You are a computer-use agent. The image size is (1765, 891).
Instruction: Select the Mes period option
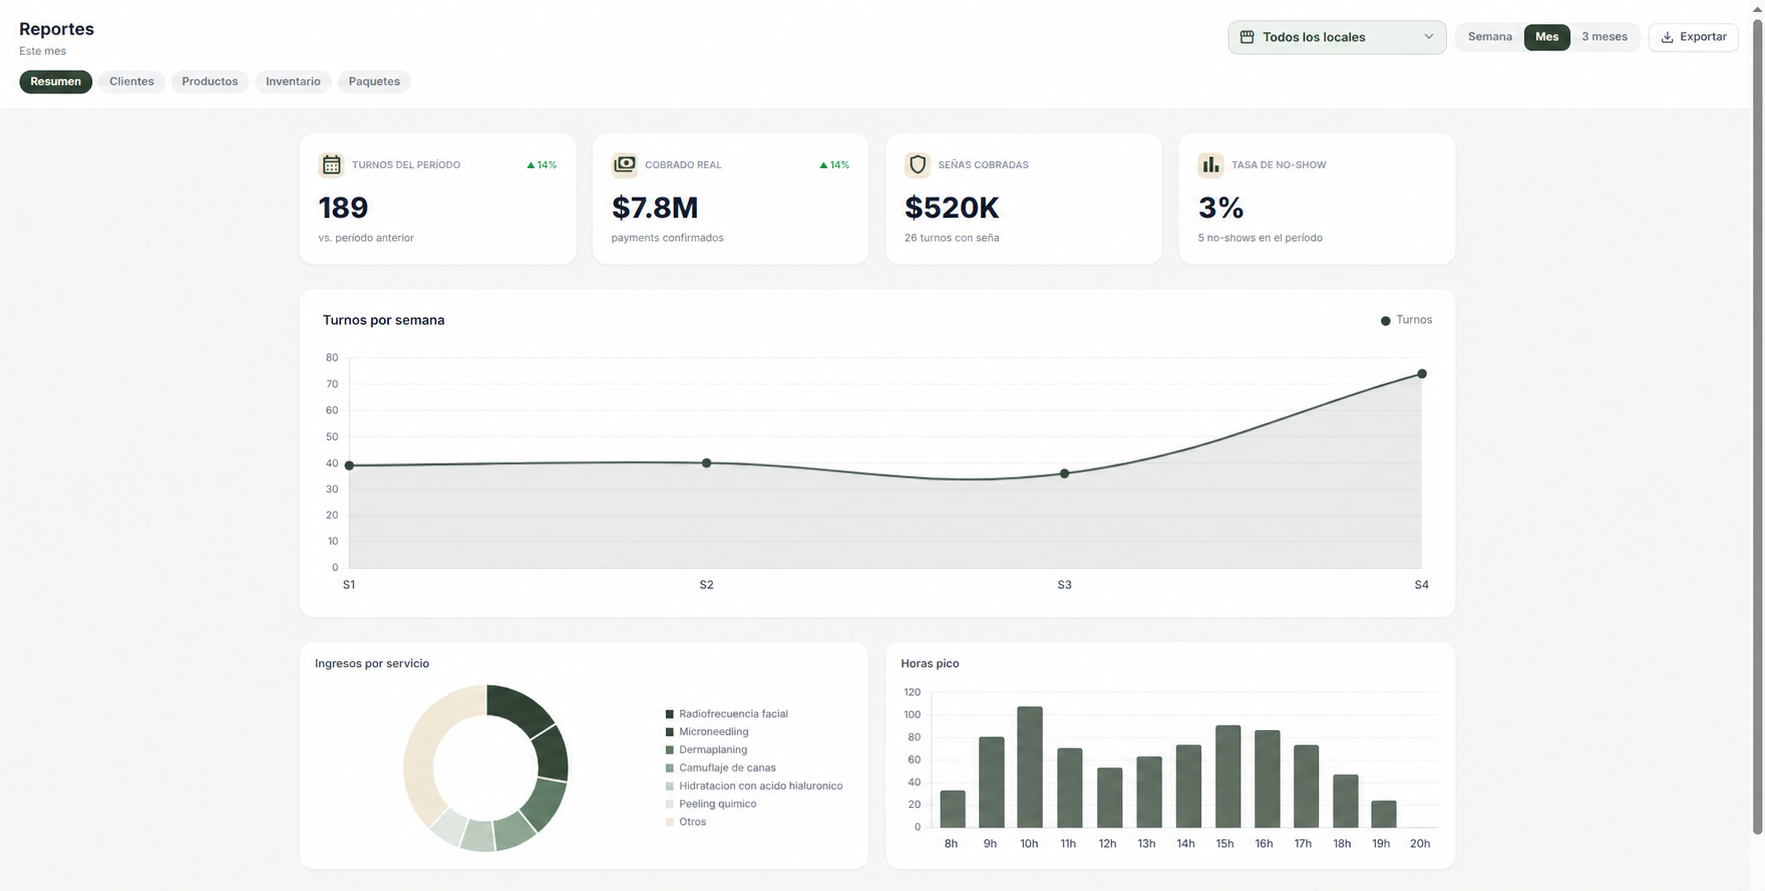(x=1547, y=37)
